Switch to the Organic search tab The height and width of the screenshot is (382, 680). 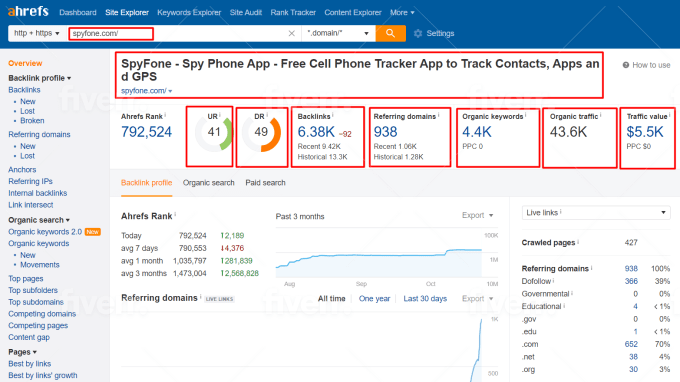click(209, 183)
